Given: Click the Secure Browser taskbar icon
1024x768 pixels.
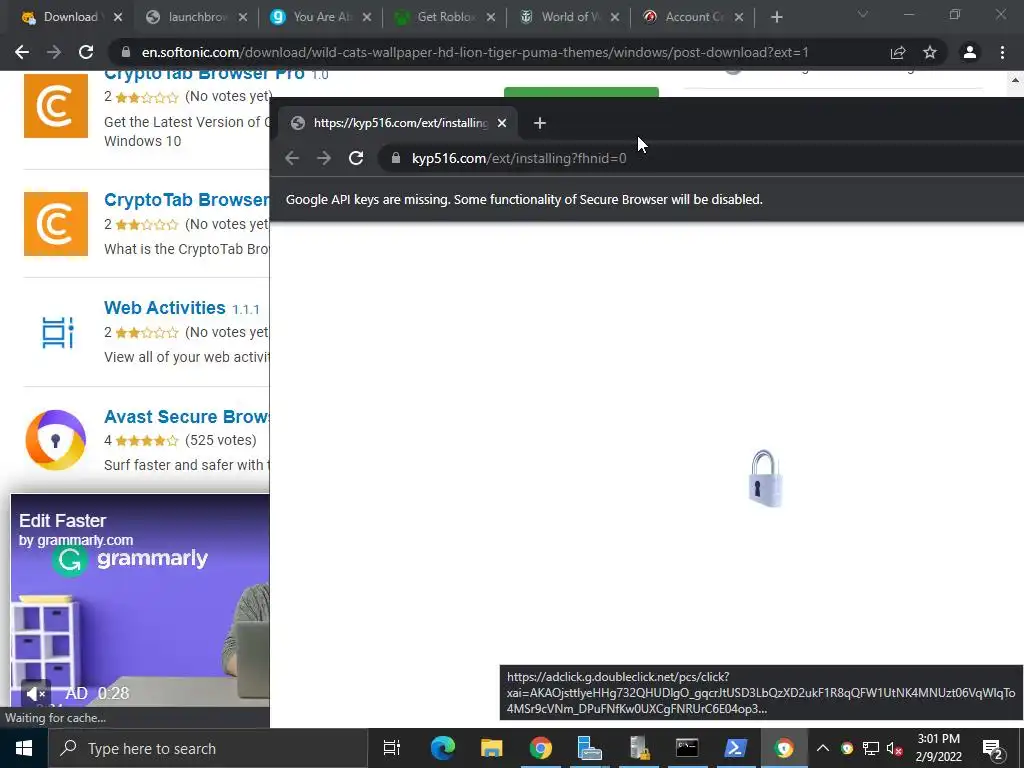Looking at the screenshot, I should (x=784, y=748).
